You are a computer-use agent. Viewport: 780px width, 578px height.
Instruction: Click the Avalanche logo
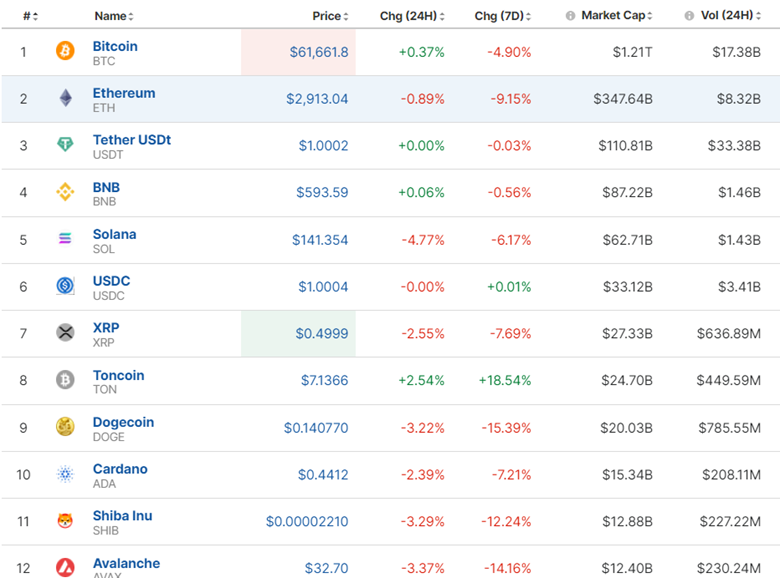(x=65, y=568)
